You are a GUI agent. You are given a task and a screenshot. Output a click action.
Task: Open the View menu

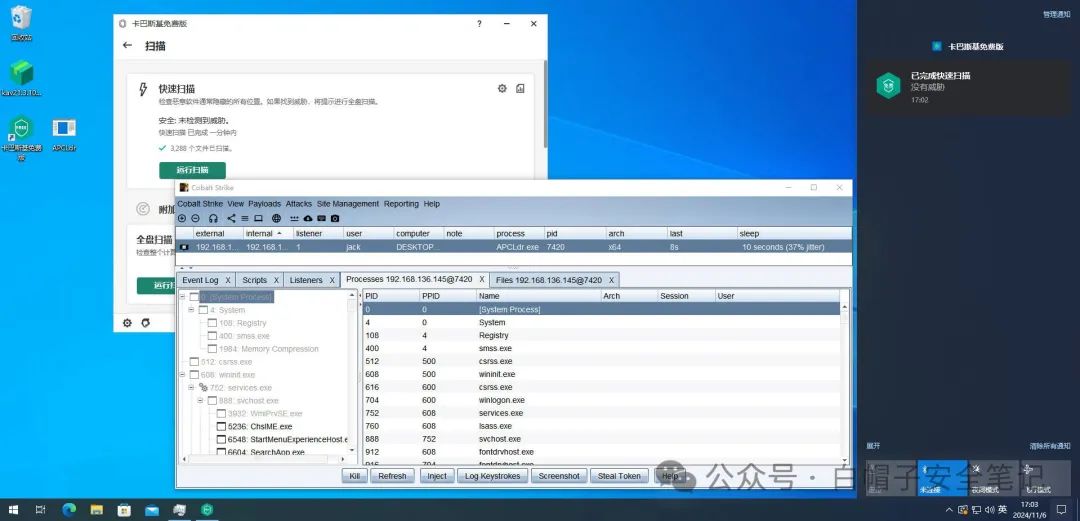(x=236, y=204)
